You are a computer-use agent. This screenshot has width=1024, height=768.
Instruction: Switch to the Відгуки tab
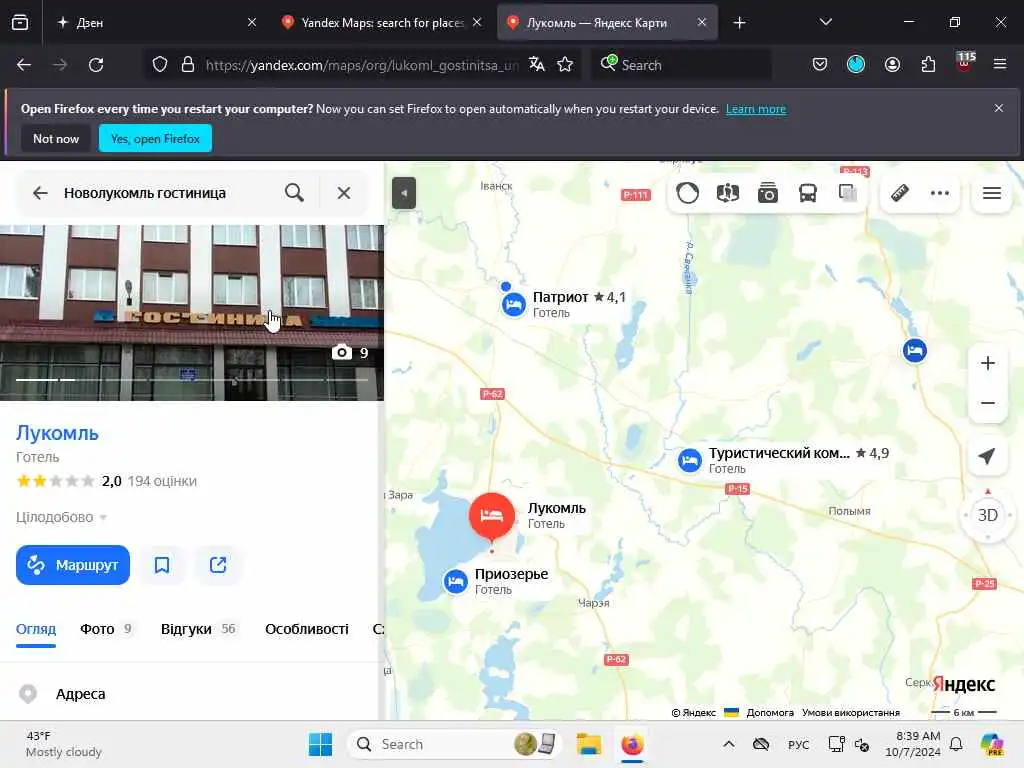point(199,629)
